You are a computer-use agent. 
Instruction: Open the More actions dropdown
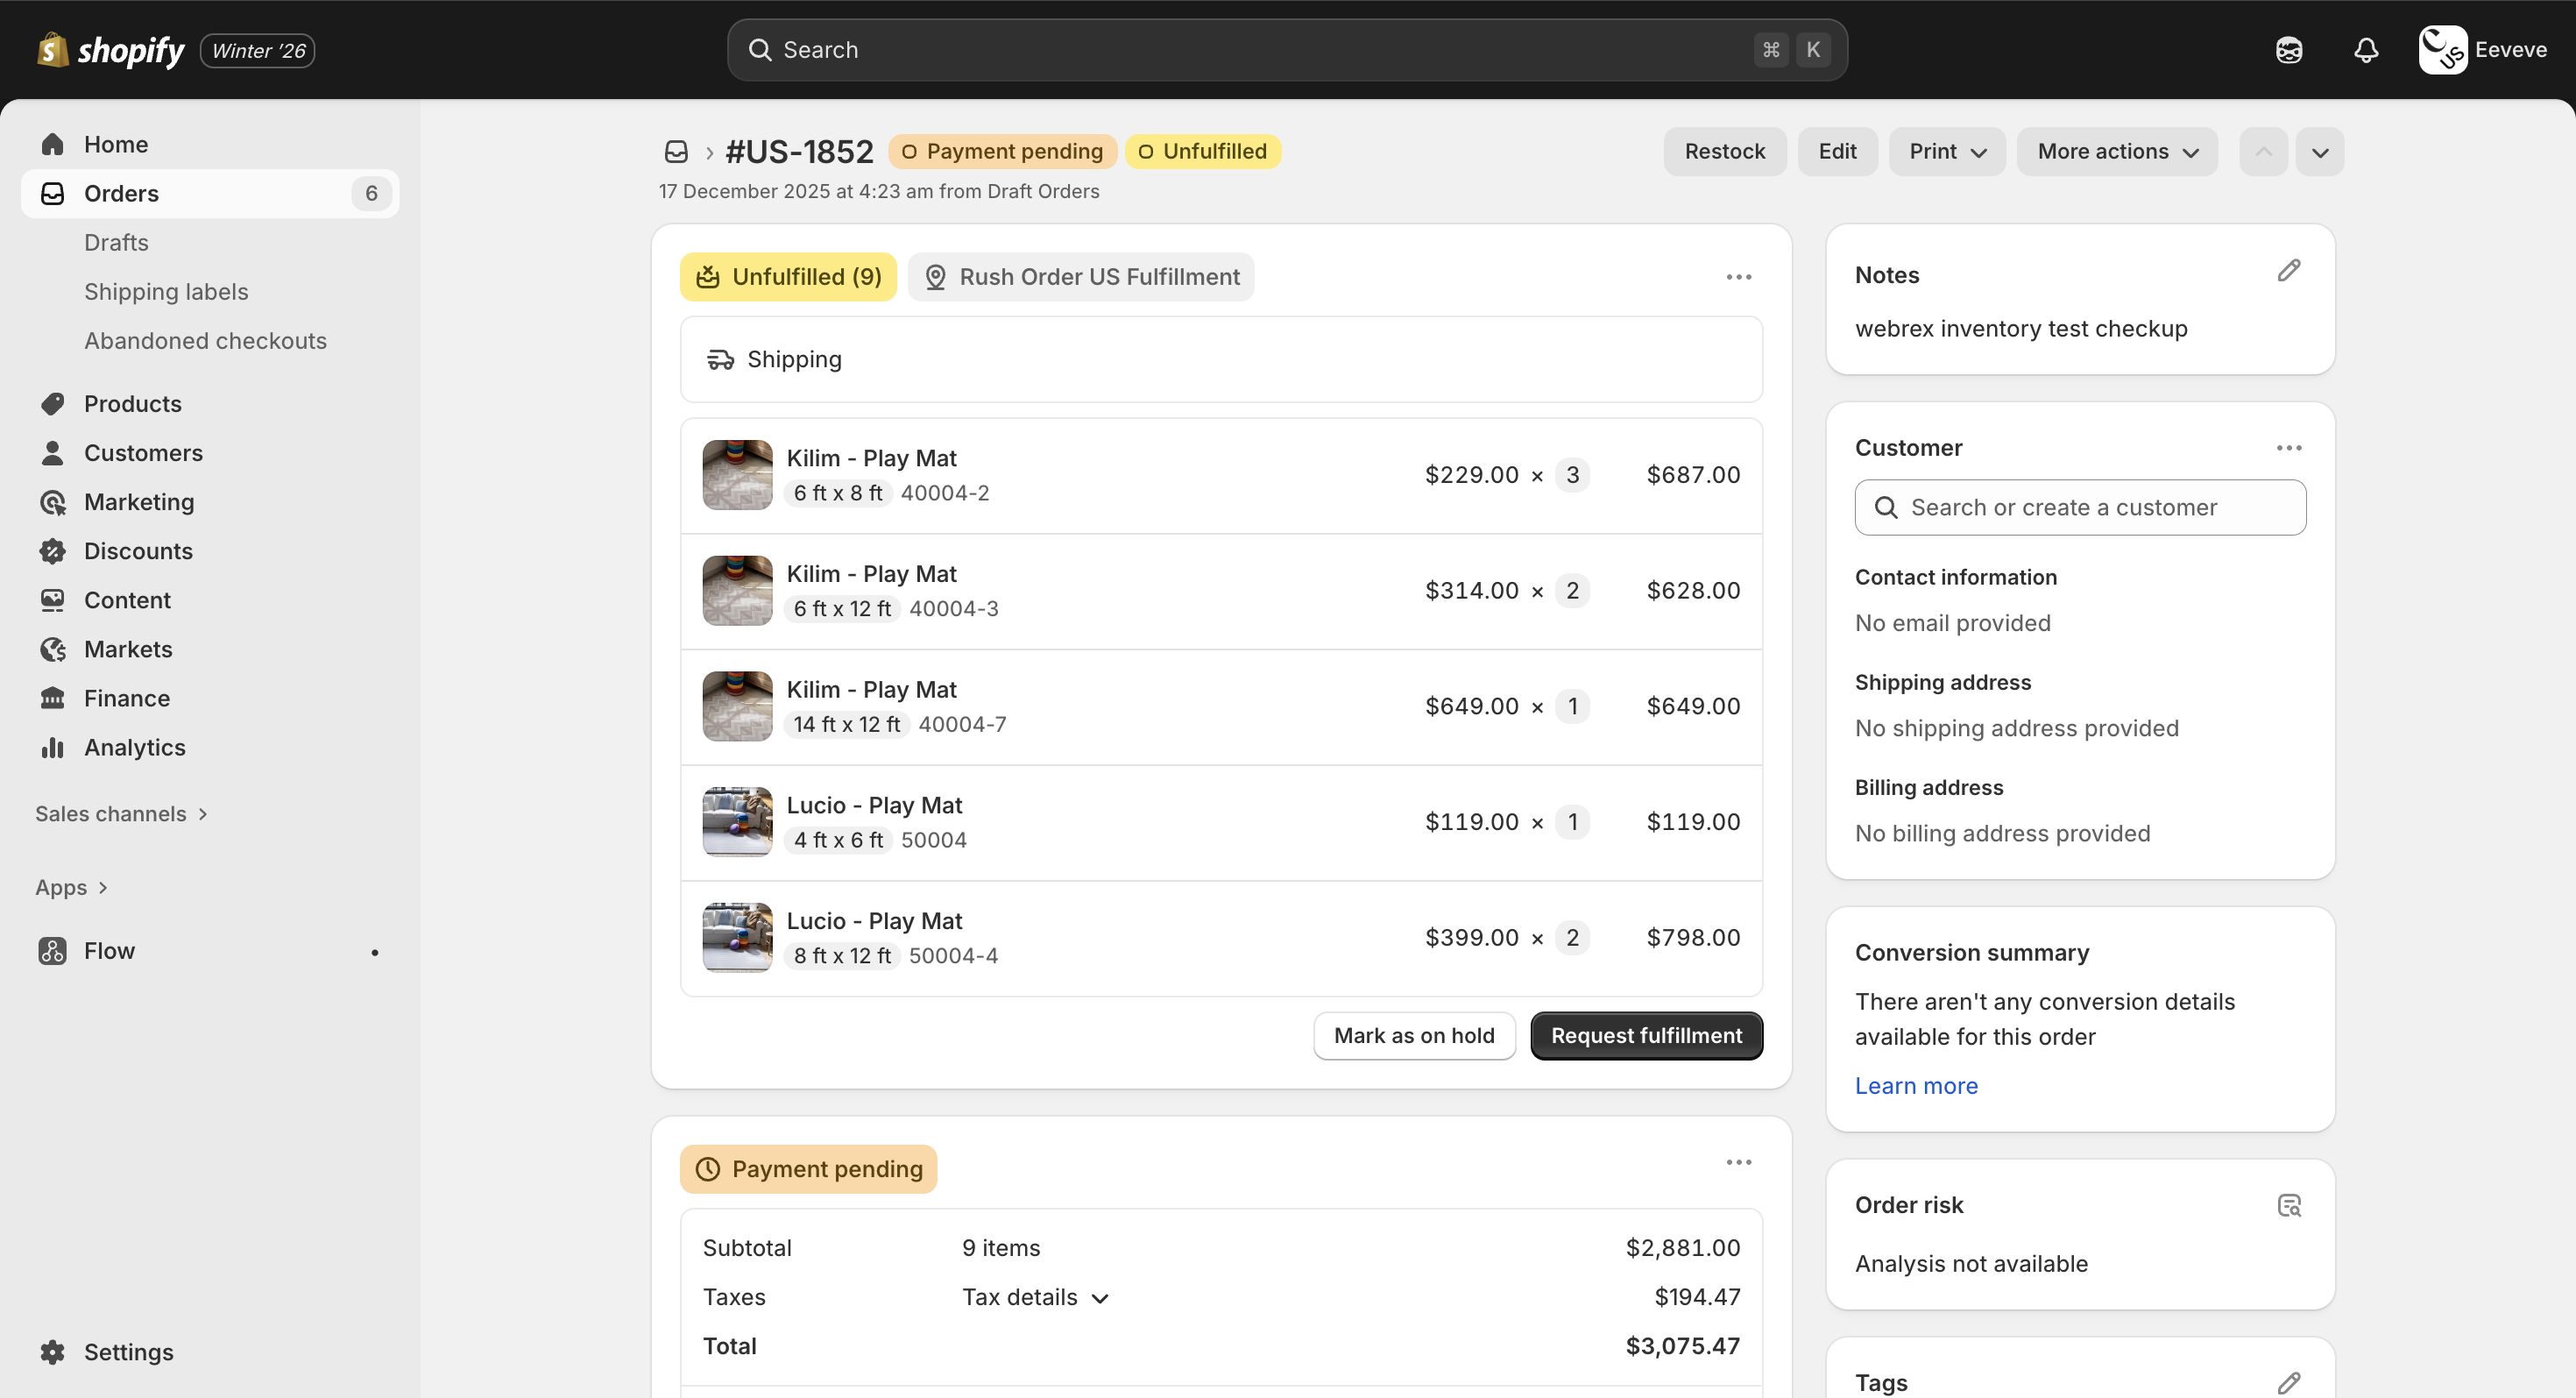[2116, 151]
